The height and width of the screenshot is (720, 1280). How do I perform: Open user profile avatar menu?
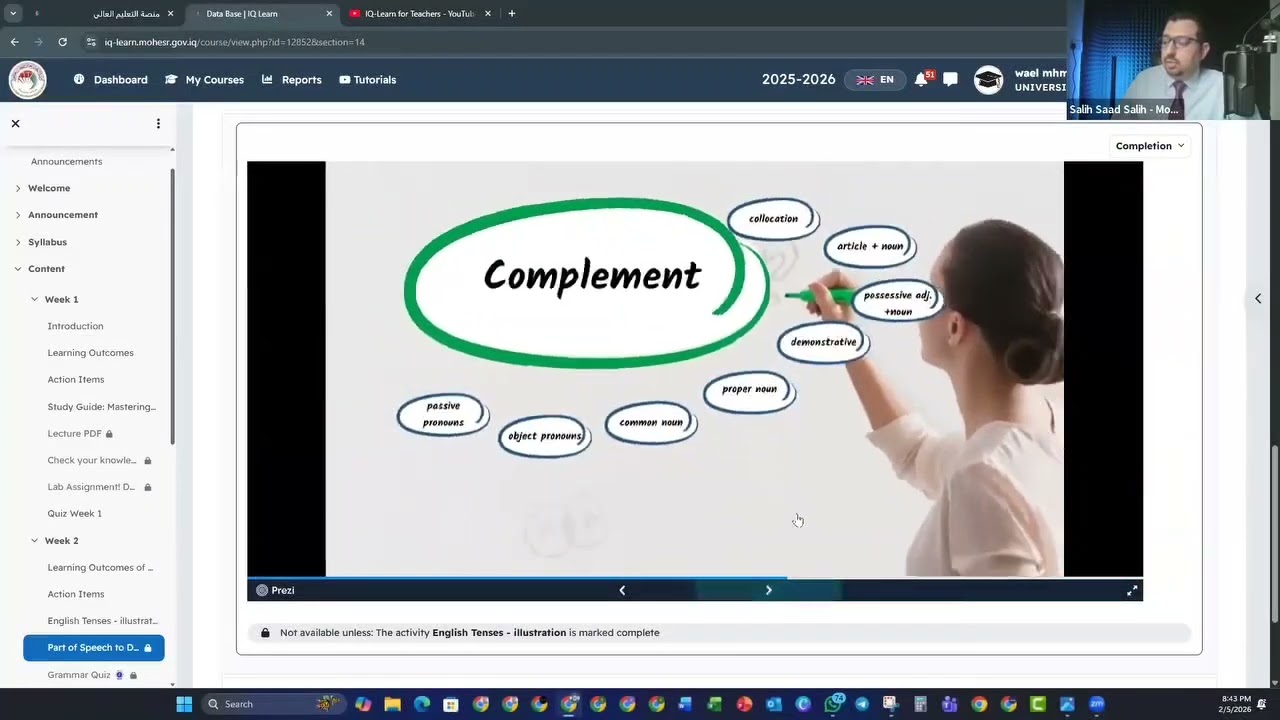pyautogui.click(x=988, y=80)
